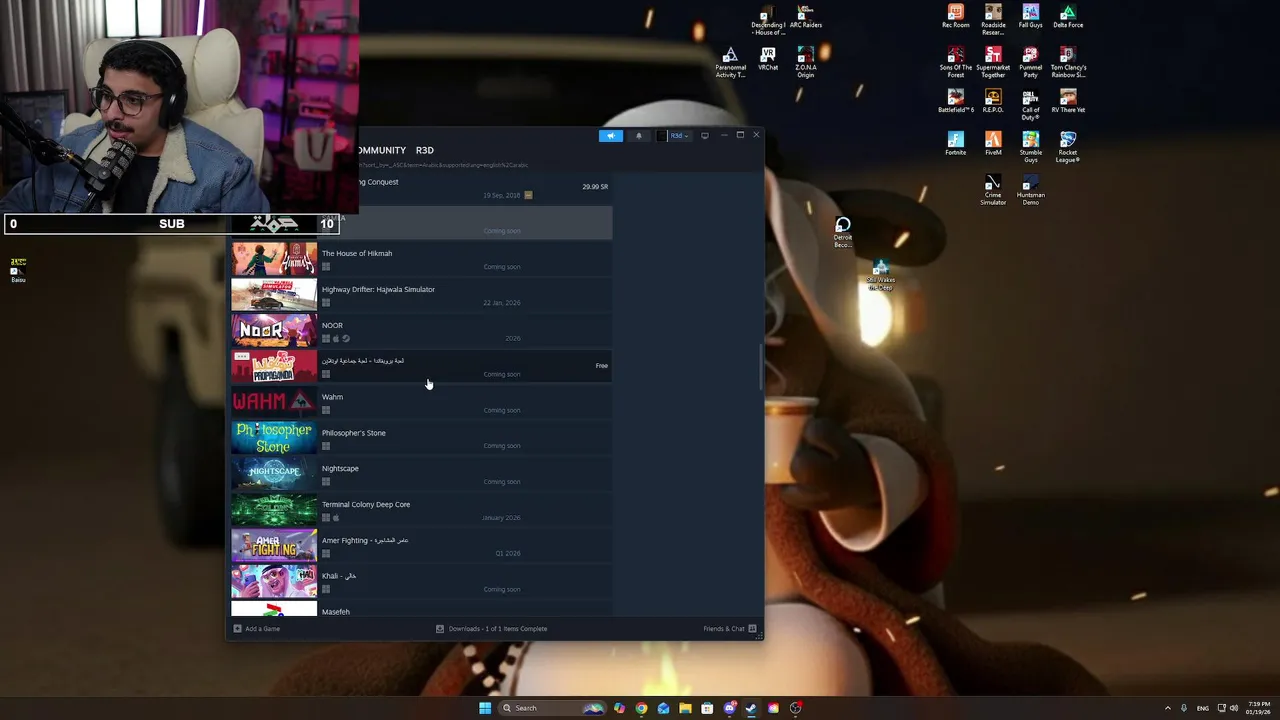Select VRChat desktop shortcut
The image size is (1280, 720).
click(768, 58)
